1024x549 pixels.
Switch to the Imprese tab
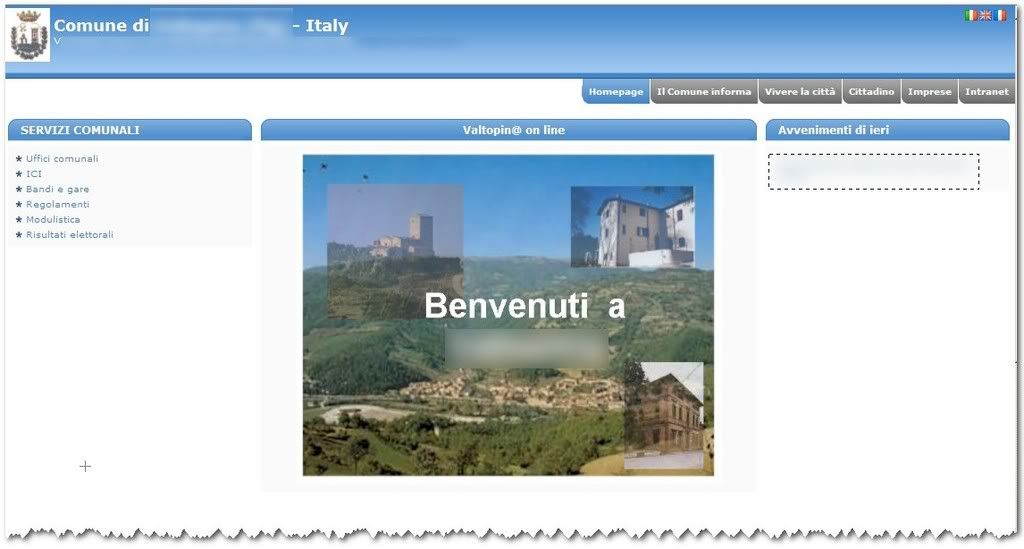929,92
